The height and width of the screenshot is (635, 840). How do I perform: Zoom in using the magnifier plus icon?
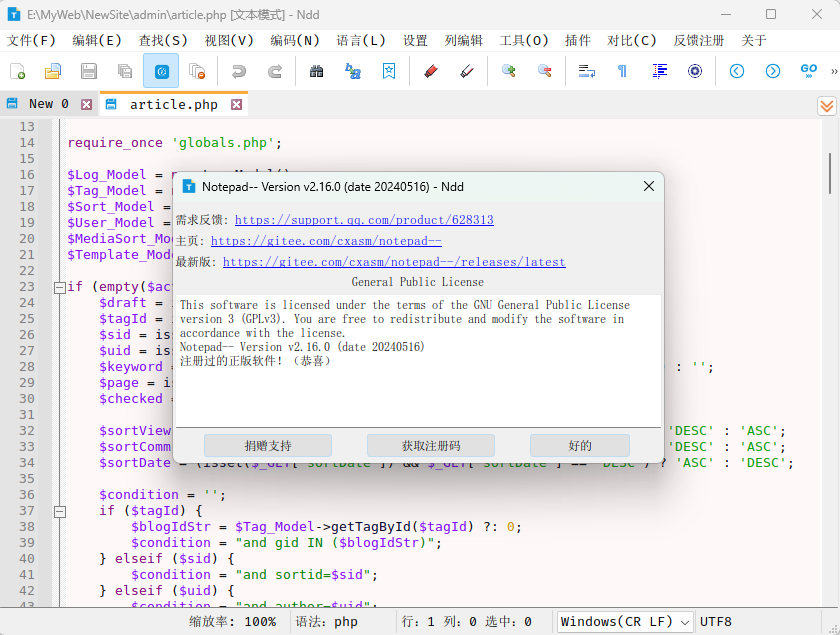[x=508, y=71]
